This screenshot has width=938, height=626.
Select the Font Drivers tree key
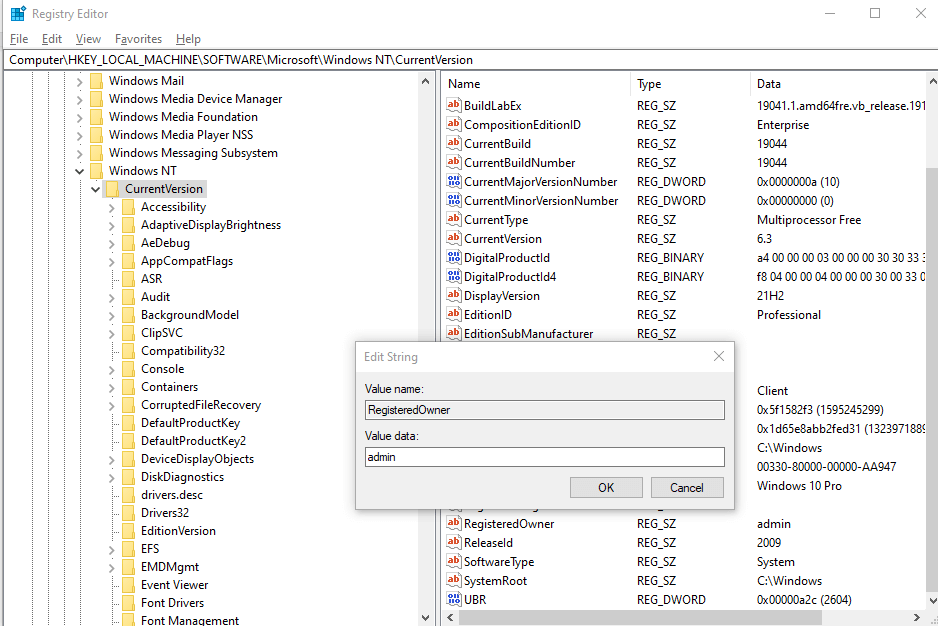172,603
